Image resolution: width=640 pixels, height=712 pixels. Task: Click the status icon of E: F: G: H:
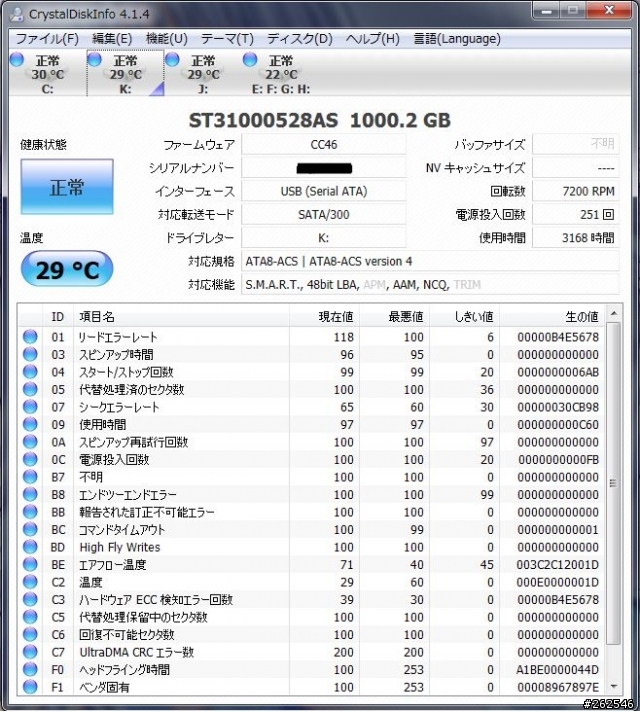[250, 59]
